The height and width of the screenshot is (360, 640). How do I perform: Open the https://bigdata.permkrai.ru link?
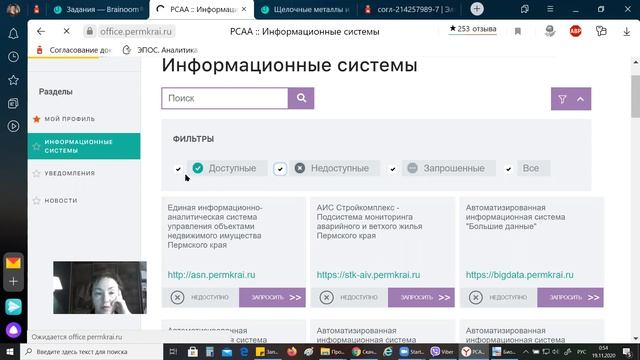pos(520,275)
